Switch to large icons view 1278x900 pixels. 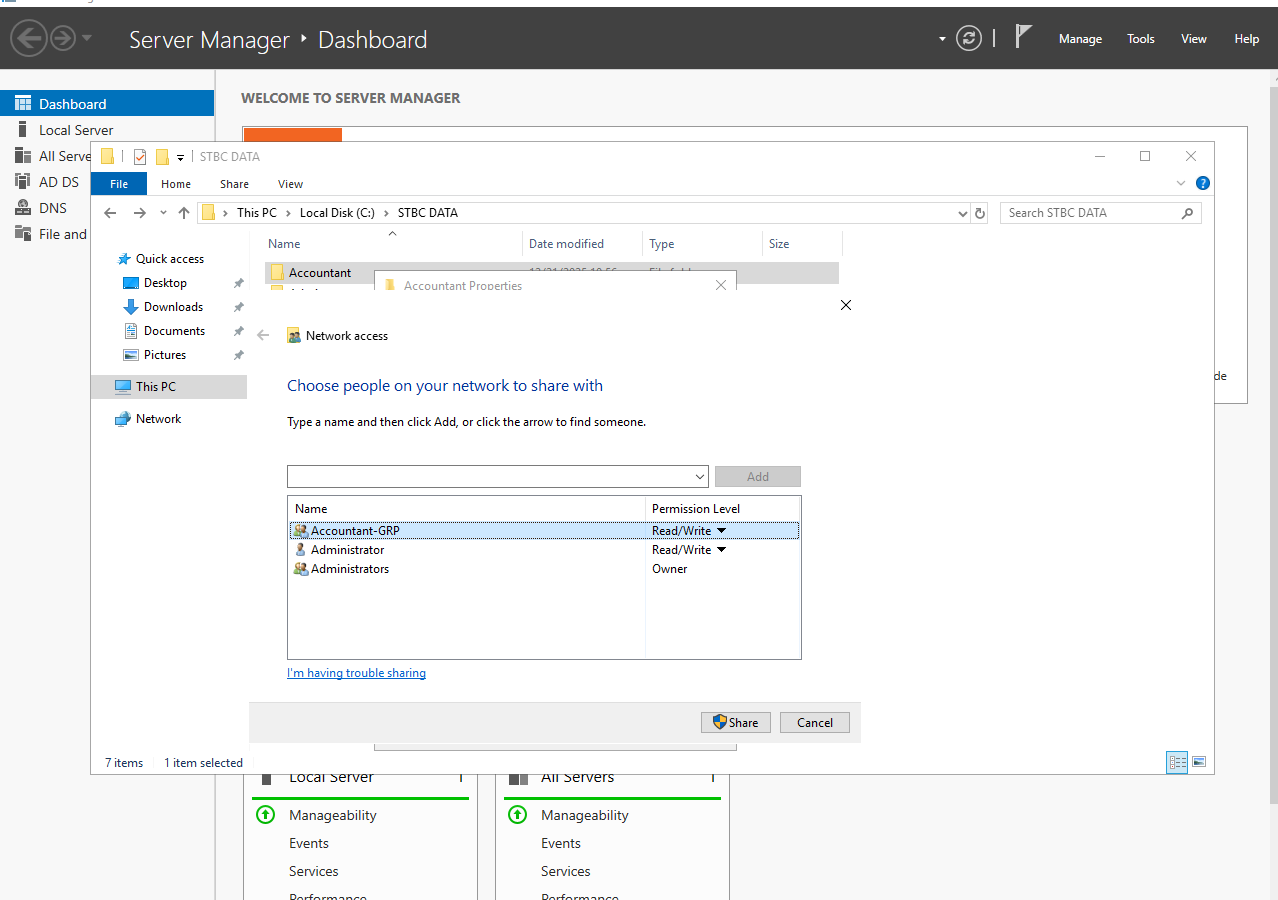1199,762
